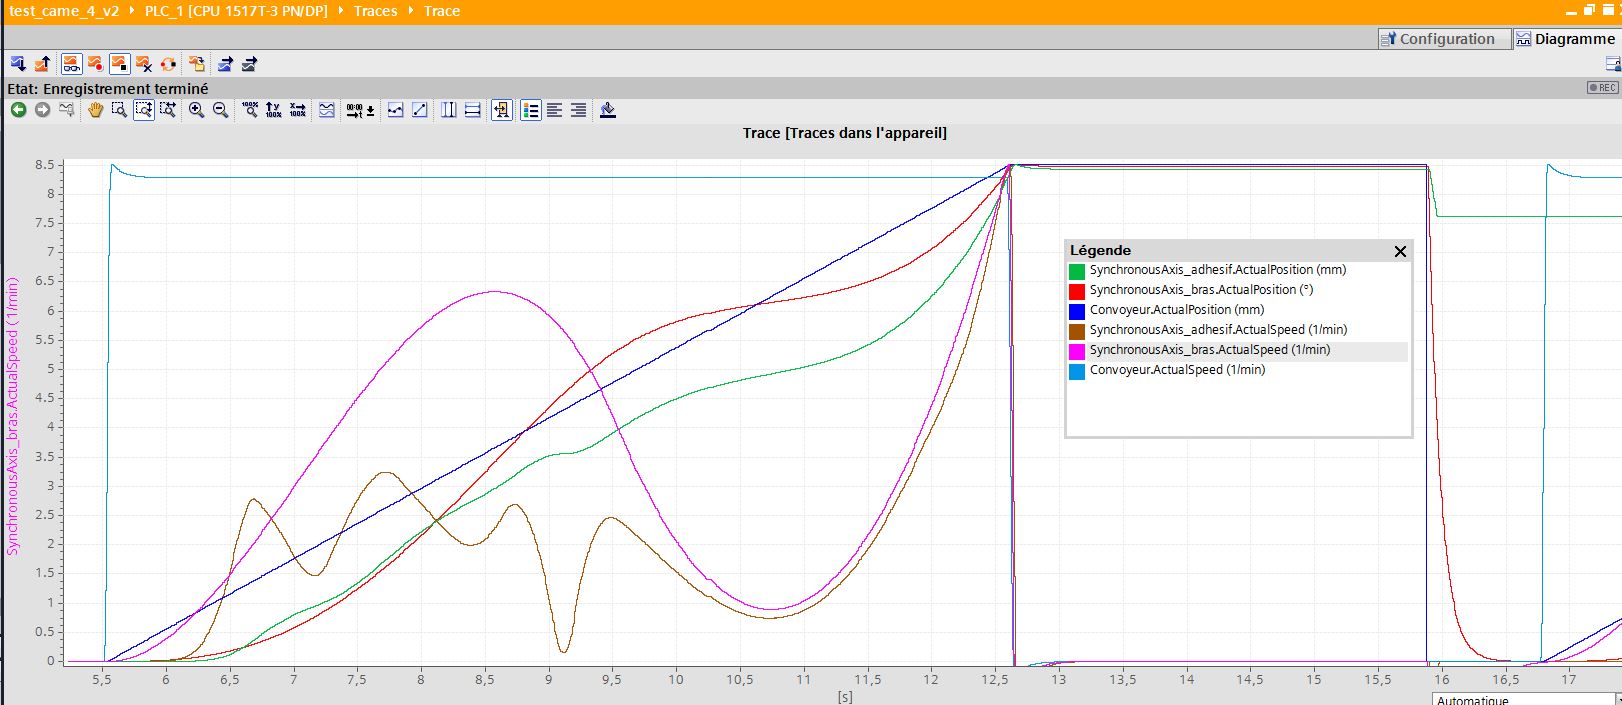Screen dimensions: 1622x705
Task: Switch to the Diagramme tab
Action: click(x=1565, y=39)
